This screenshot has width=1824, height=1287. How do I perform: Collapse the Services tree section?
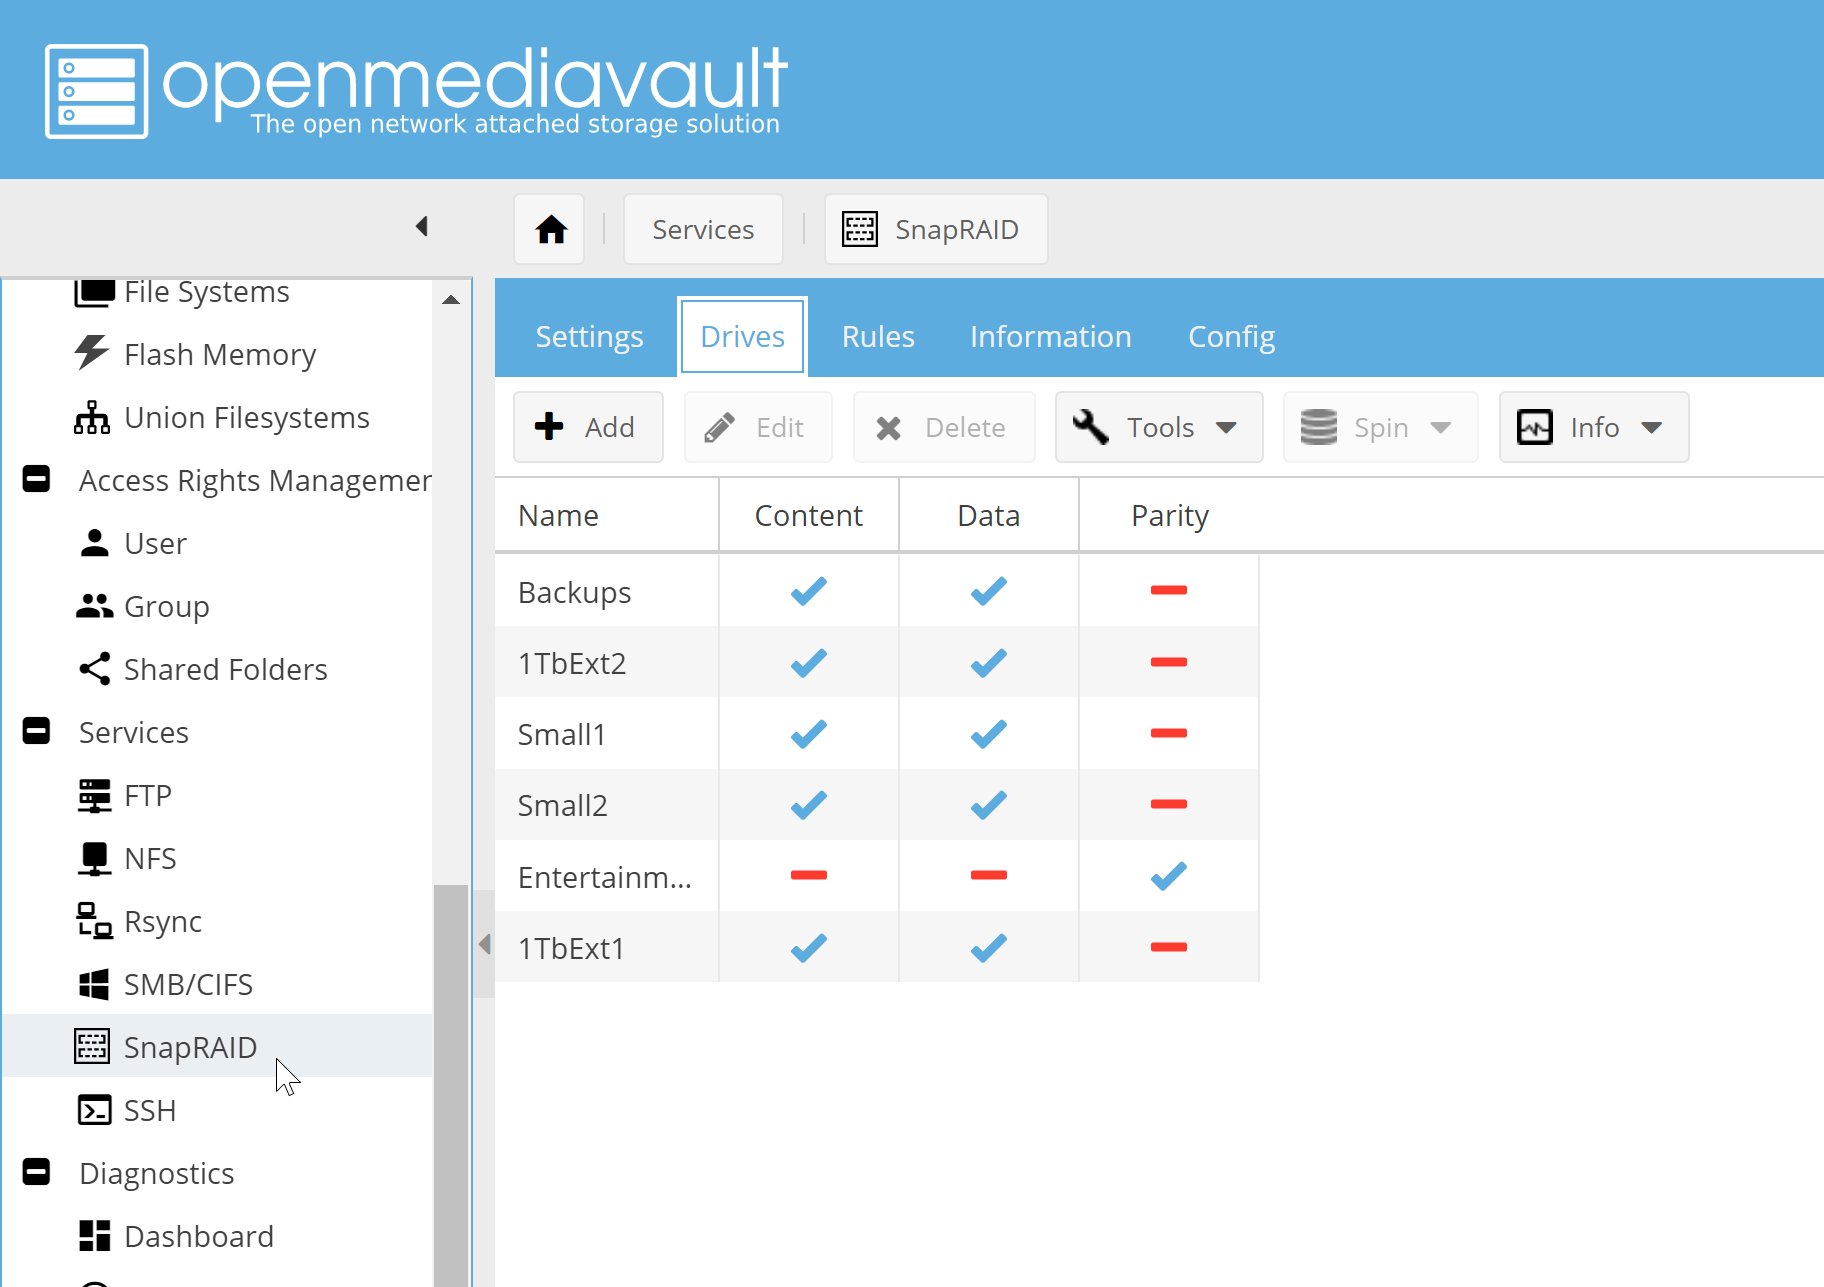click(37, 732)
